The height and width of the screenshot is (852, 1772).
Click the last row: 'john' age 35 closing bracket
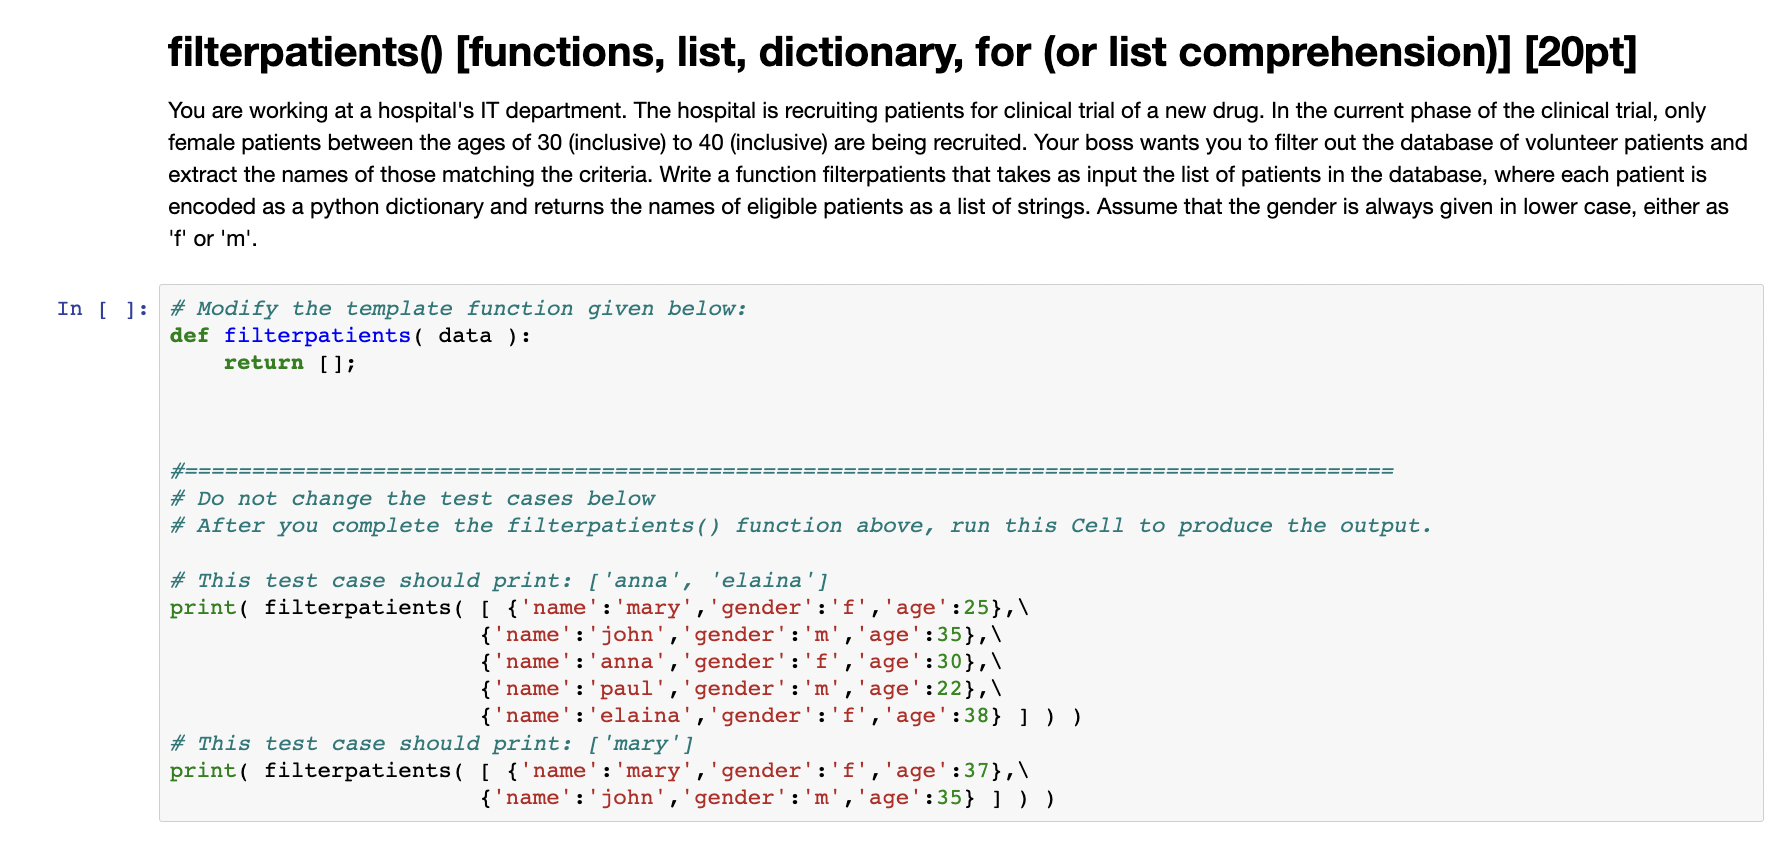coord(768,797)
